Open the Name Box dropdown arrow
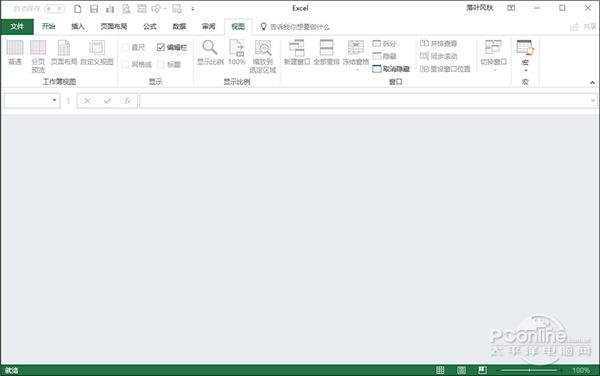The width and height of the screenshot is (600, 376). tap(54, 100)
